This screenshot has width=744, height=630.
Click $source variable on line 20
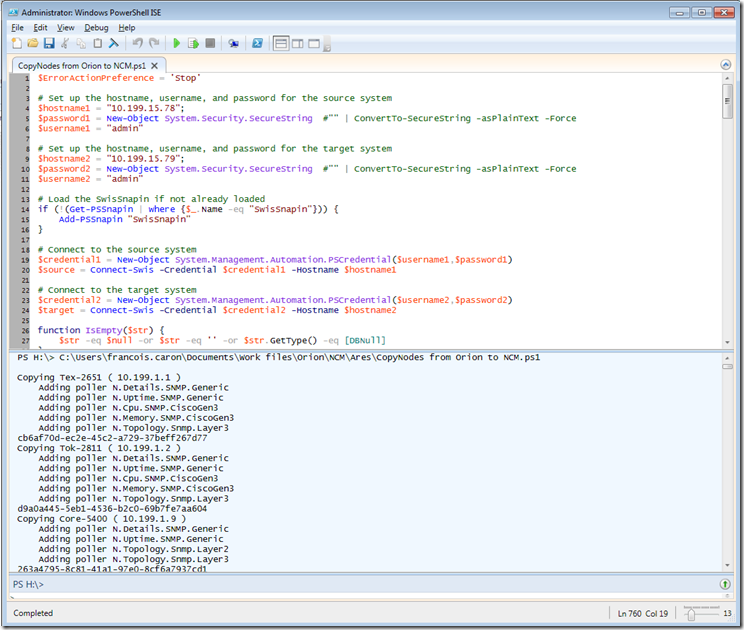click(56, 270)
